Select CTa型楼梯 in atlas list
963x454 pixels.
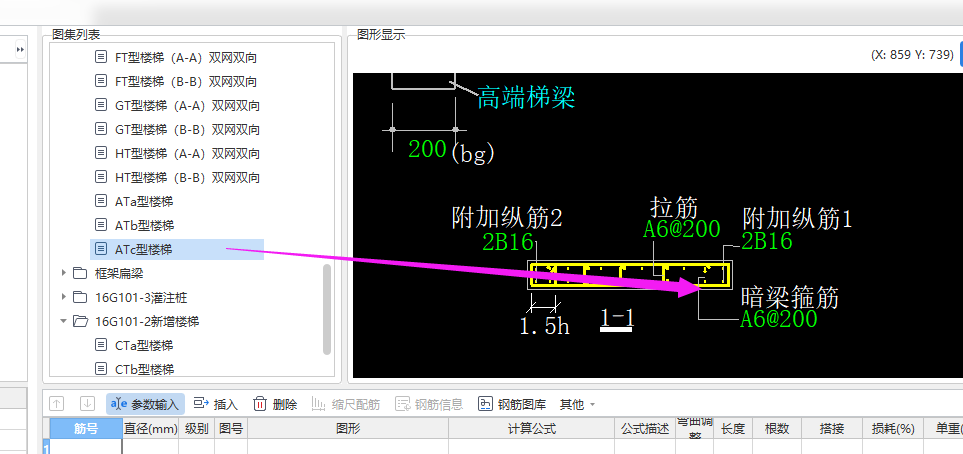point(144,345)
